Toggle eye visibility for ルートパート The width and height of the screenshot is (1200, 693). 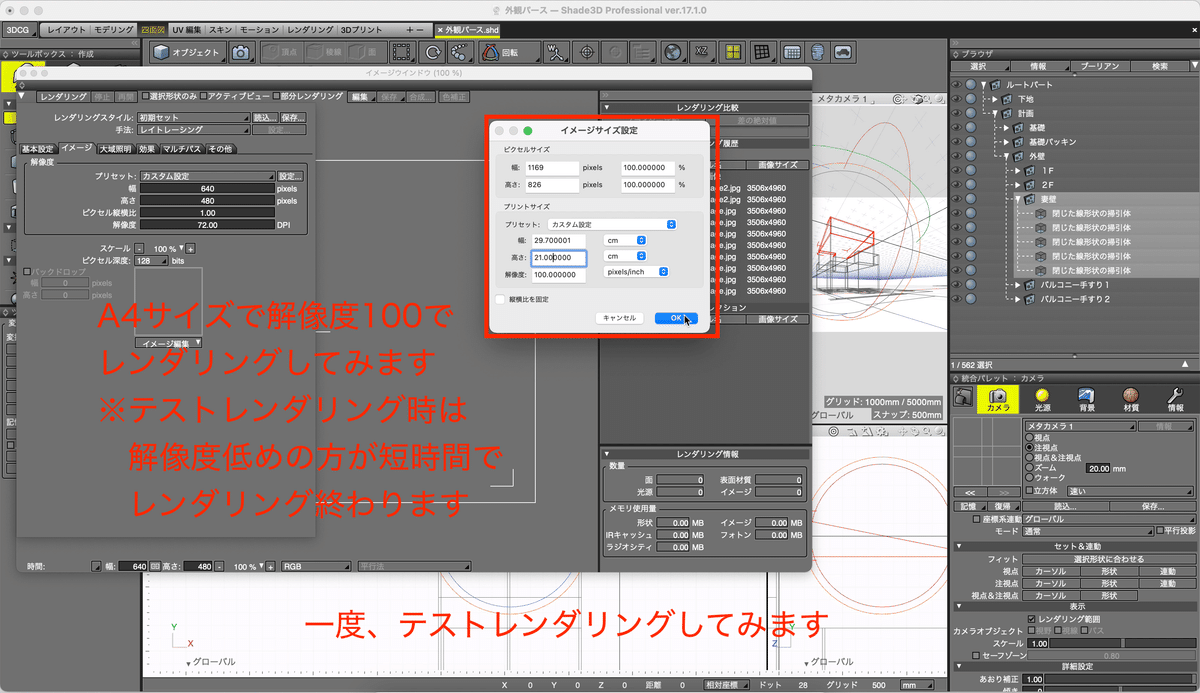(957, 85)
